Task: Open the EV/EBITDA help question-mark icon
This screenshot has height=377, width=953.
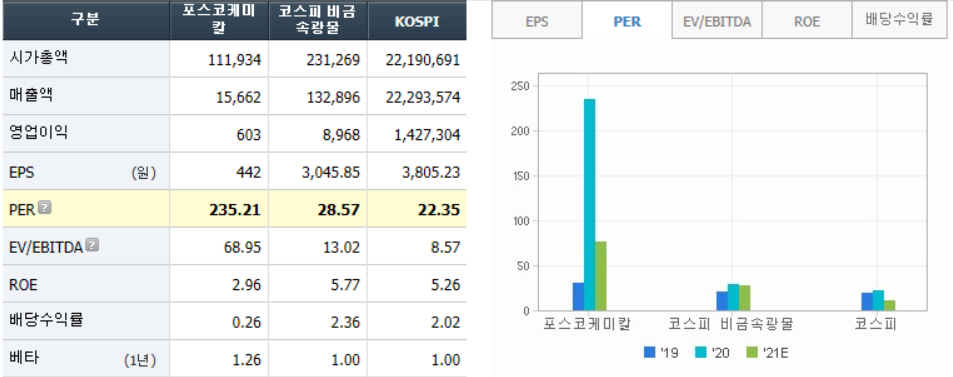Action: 92,245
